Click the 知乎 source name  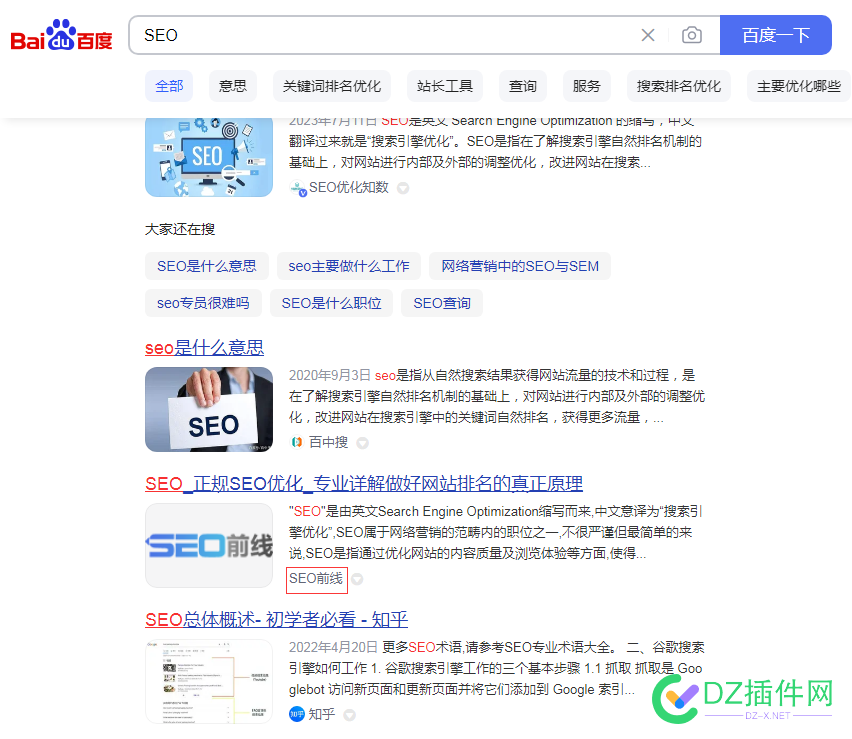tap(322, 714)
